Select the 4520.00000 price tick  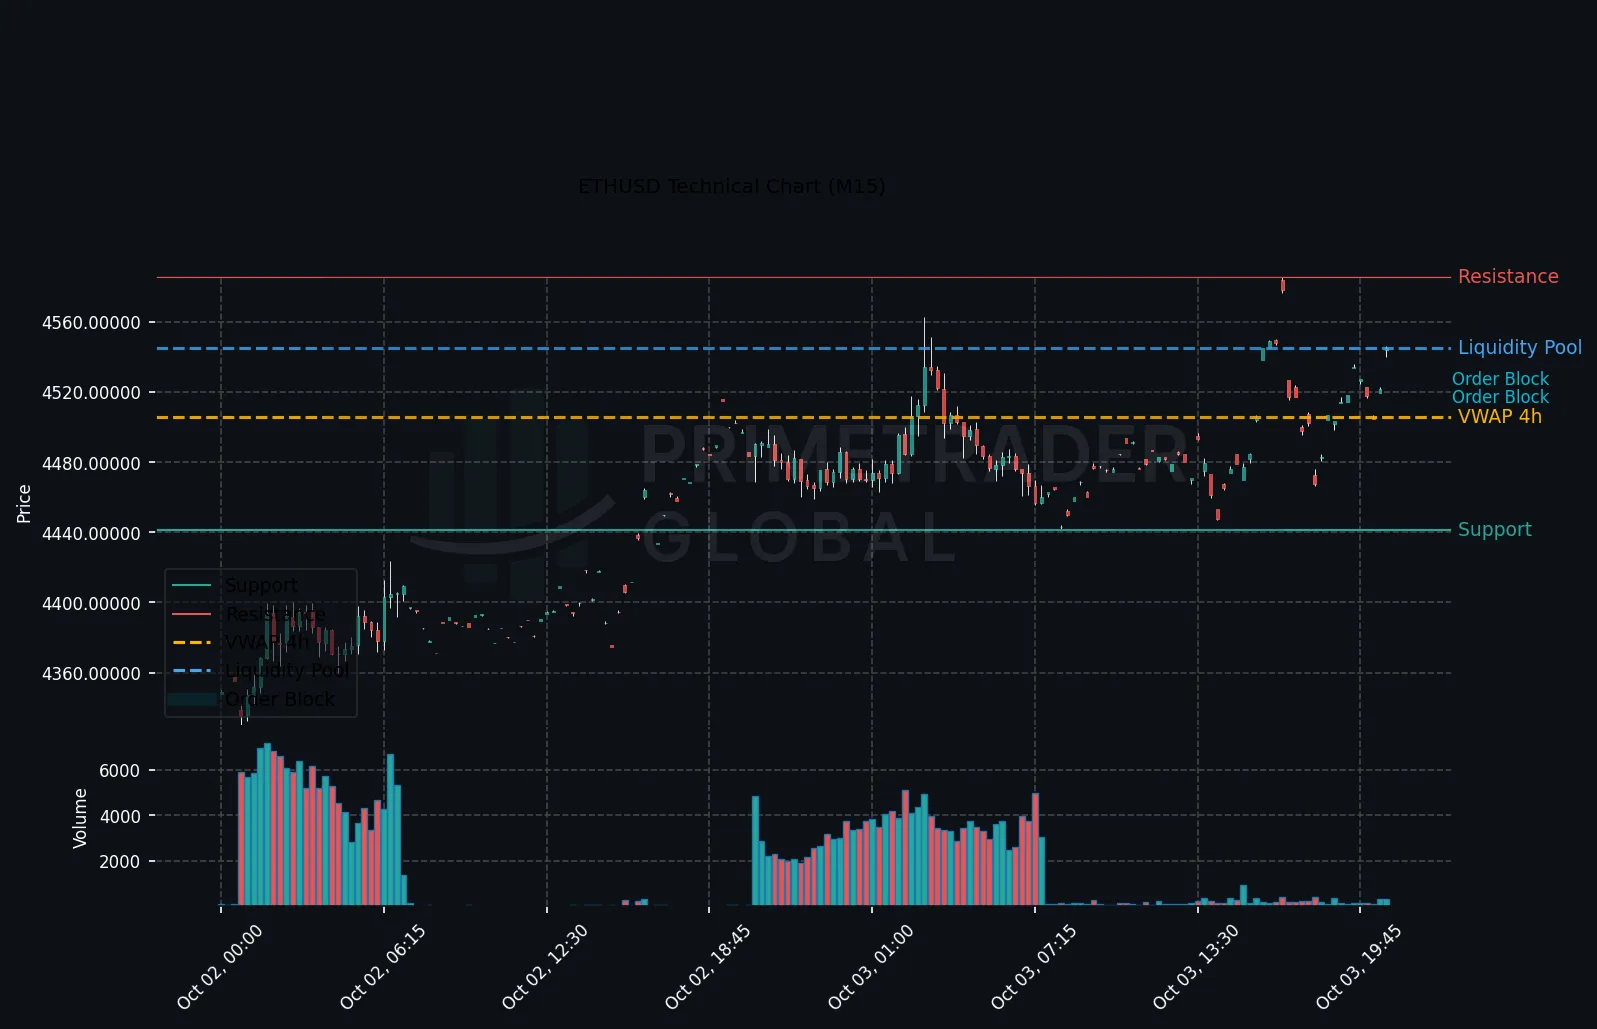coord(91,393)
